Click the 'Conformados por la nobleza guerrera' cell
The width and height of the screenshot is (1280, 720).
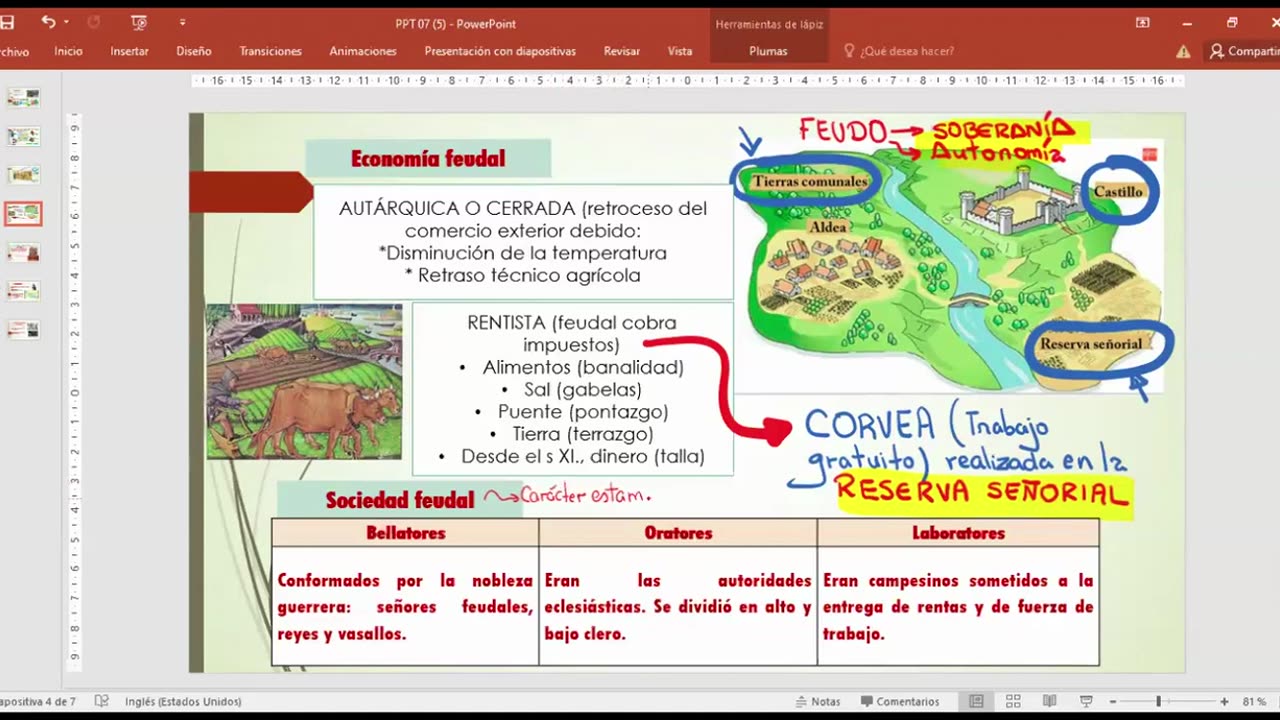click(405, 606)
